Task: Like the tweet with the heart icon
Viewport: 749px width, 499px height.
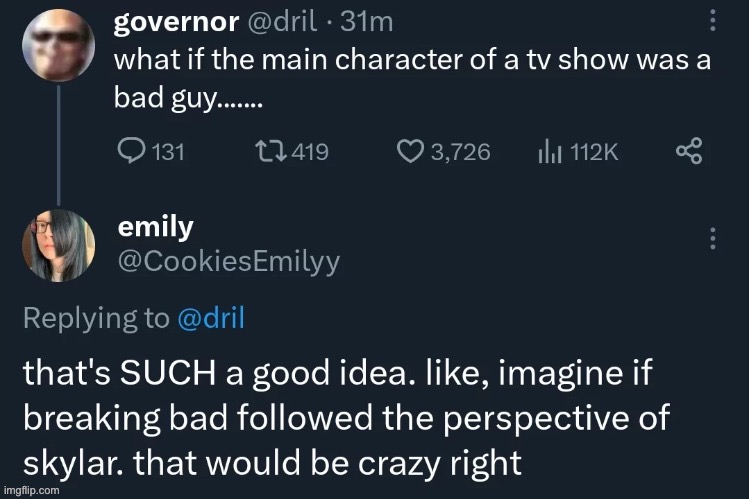Action: pyautogui.click(x=411, y=151)
